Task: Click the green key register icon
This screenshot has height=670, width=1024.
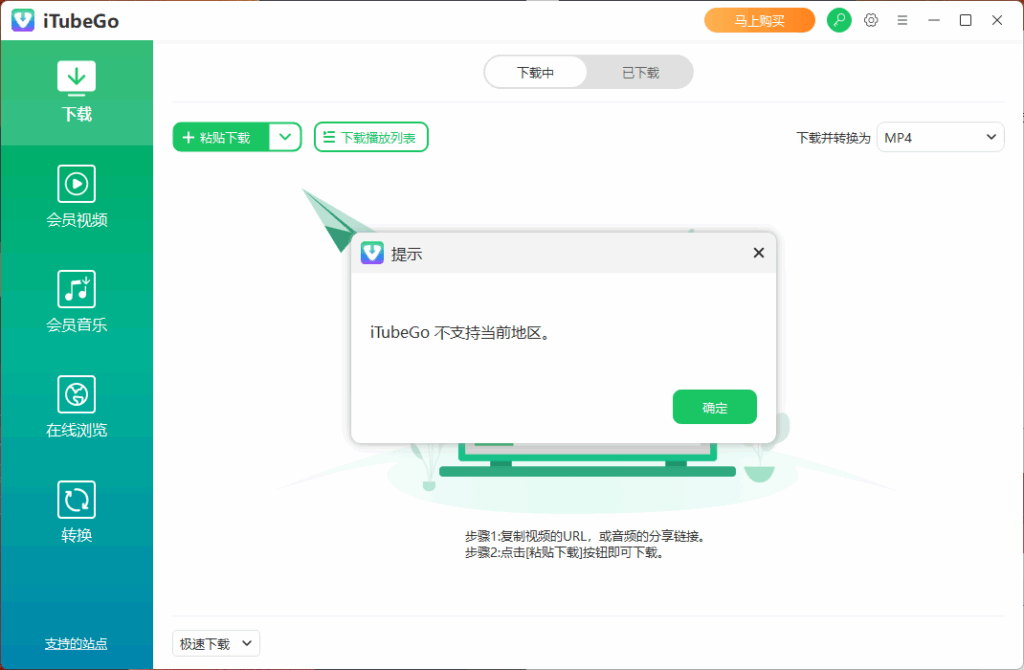Action: 839,20
